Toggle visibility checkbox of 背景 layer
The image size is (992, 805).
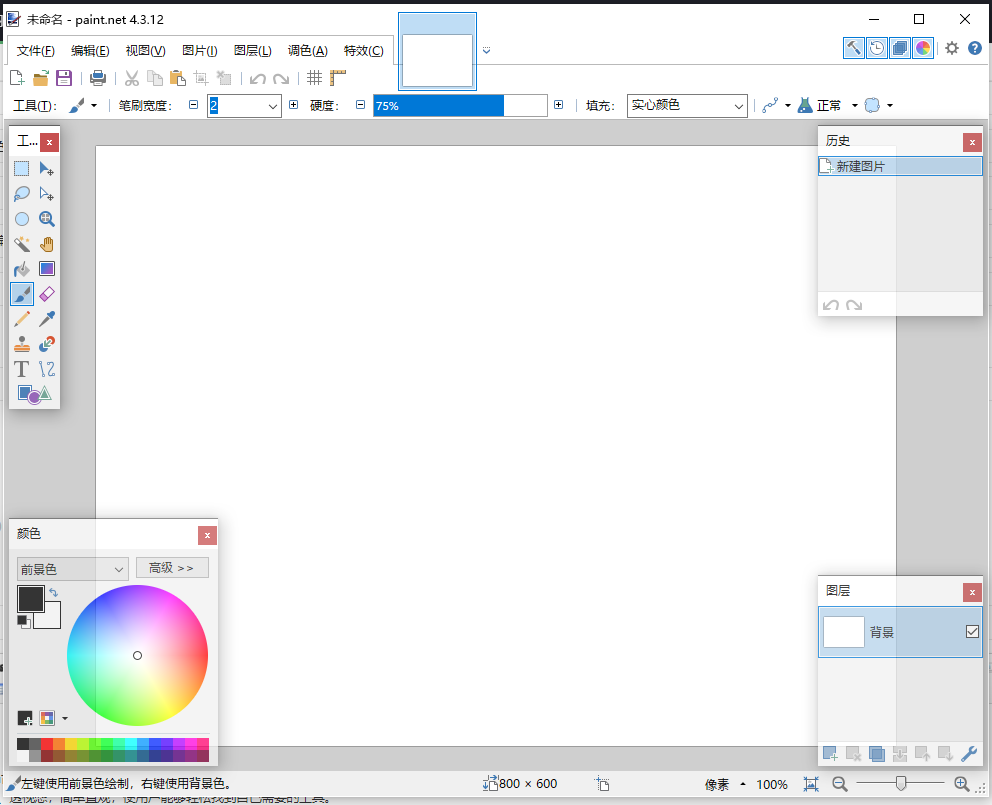972,632
